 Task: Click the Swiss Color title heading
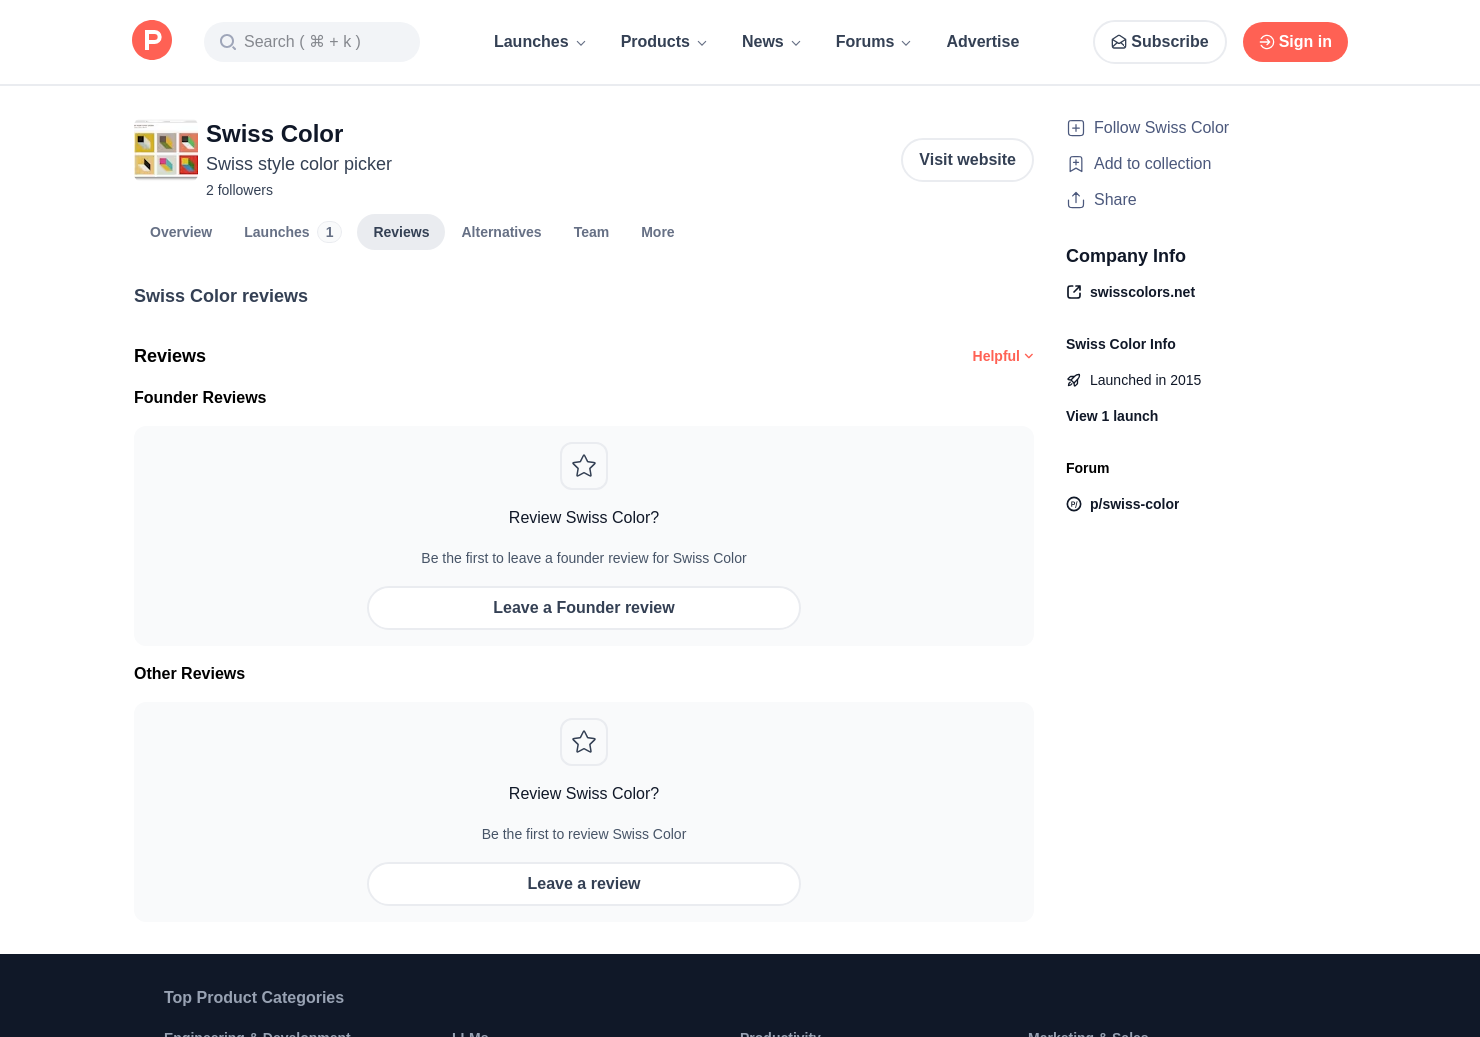(x=274, y=134)
